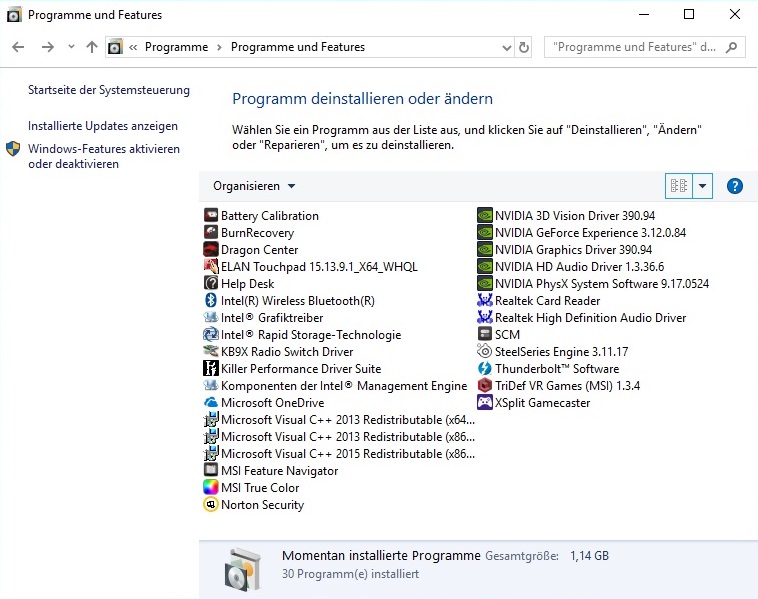Viewport: 758px width, 599px height.
Task: Click the Killer Performance Driver Suite icon
Action: [x=211, y=368]
